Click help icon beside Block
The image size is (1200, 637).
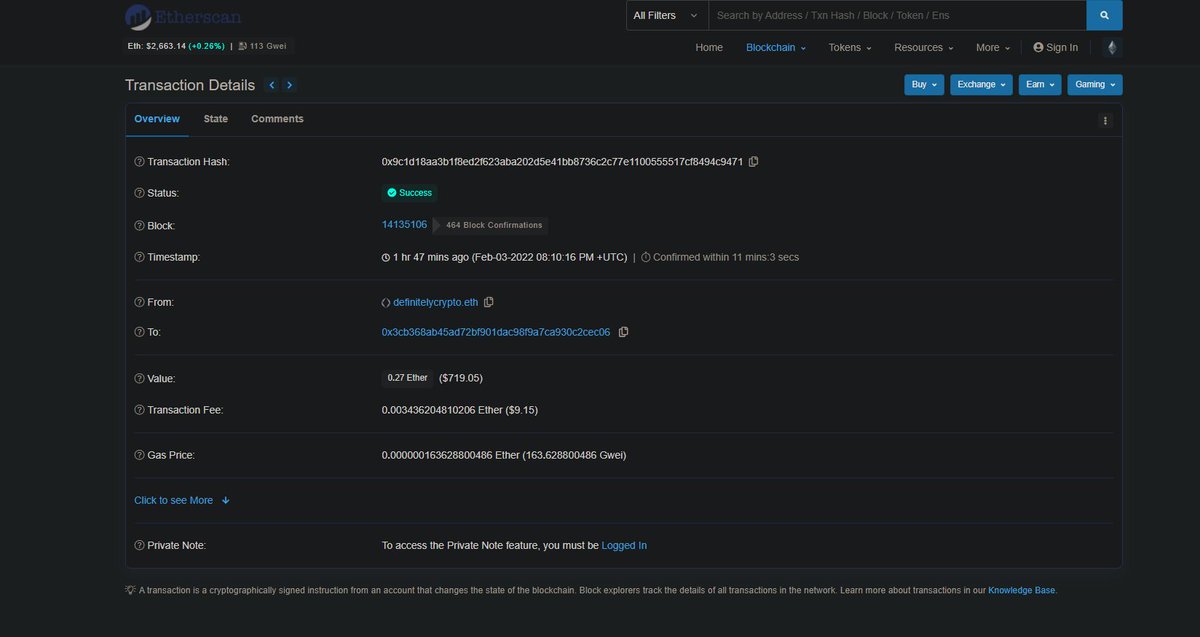[139, 226]
